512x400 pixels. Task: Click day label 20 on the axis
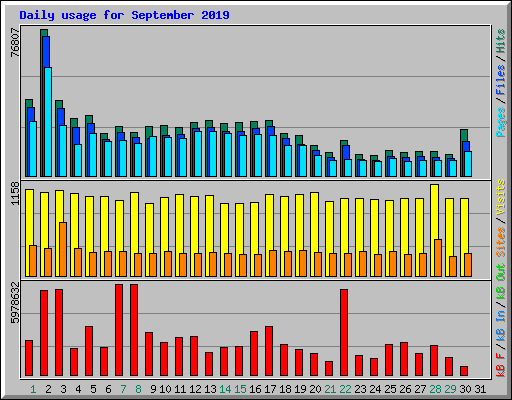(x=315, y=389)
